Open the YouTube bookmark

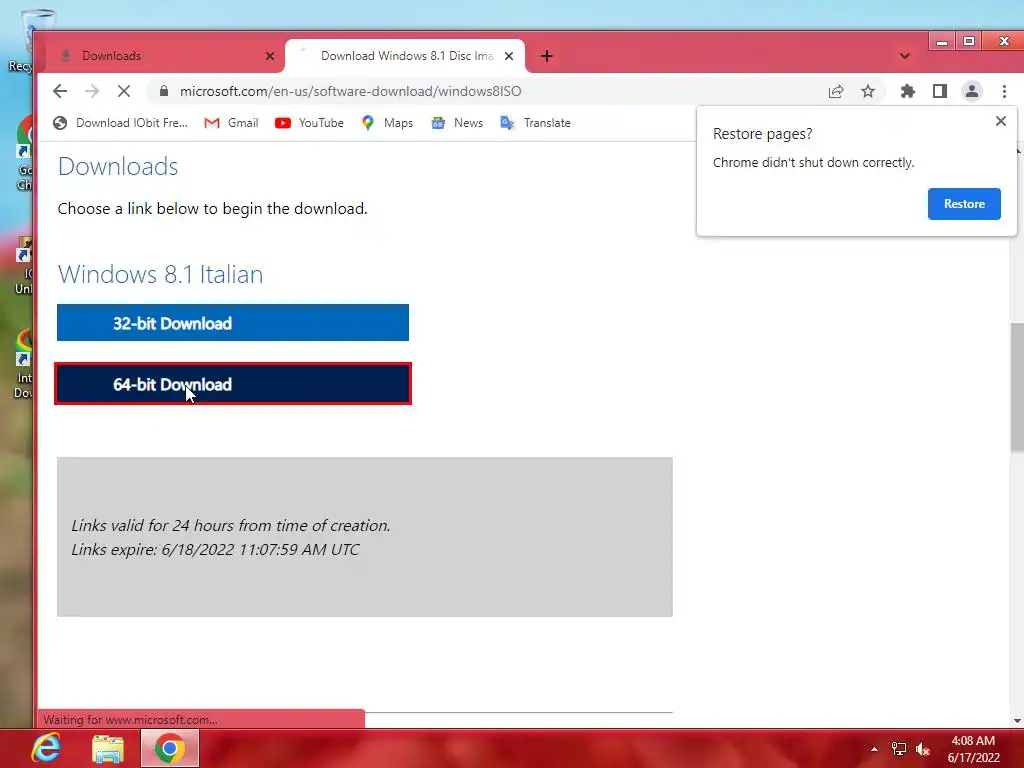coord(309,123)
